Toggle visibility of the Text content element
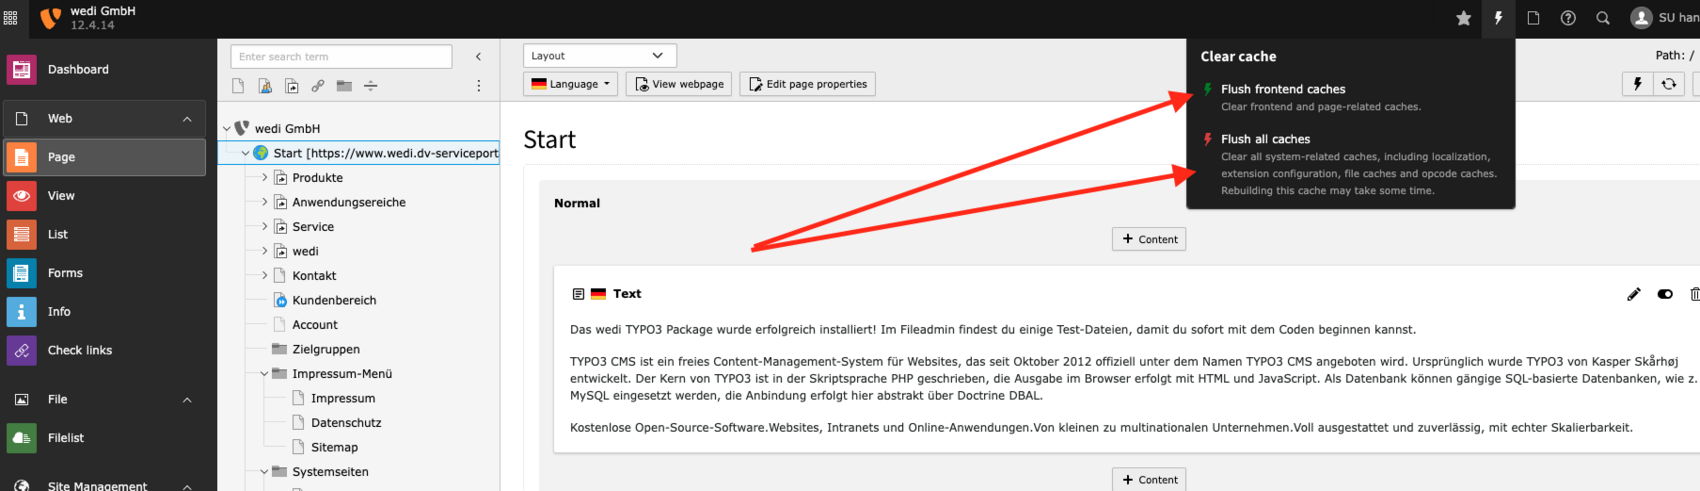This screenshot has width=1700, height=491. [1665, 294]
